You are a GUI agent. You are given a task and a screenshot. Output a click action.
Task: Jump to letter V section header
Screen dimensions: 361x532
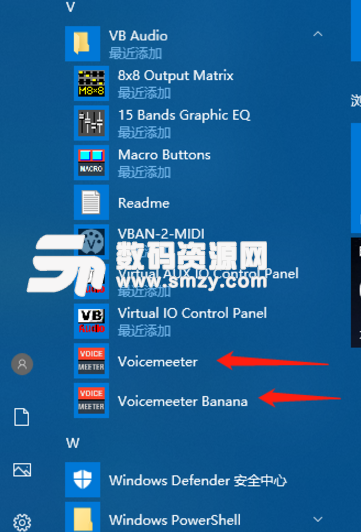pos(70,7)
